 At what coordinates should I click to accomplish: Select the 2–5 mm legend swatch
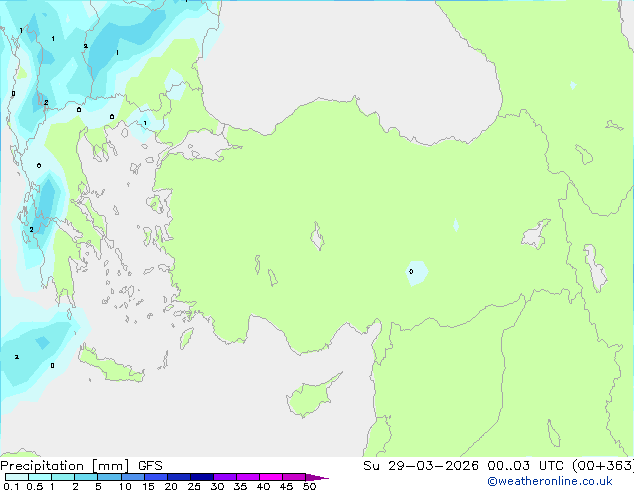86,477
